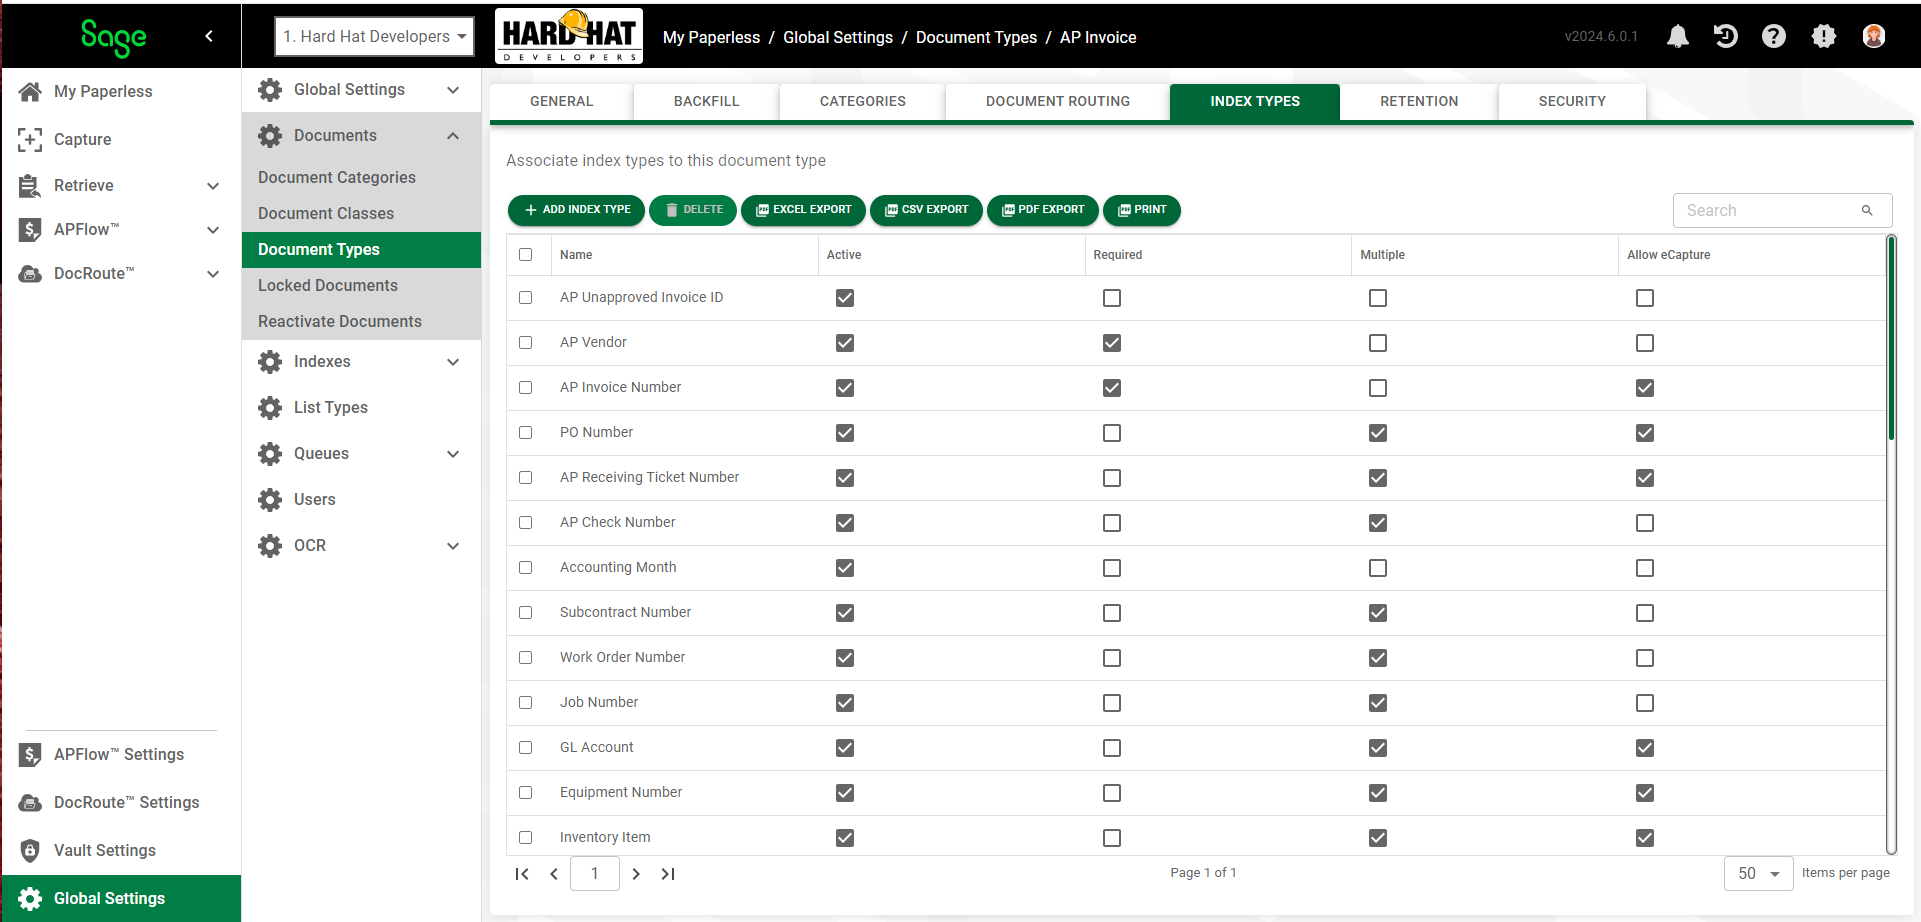Screen dimensions: 1921x922
Task: Click the APFlow dollar icon
Action: pos(30,230)
